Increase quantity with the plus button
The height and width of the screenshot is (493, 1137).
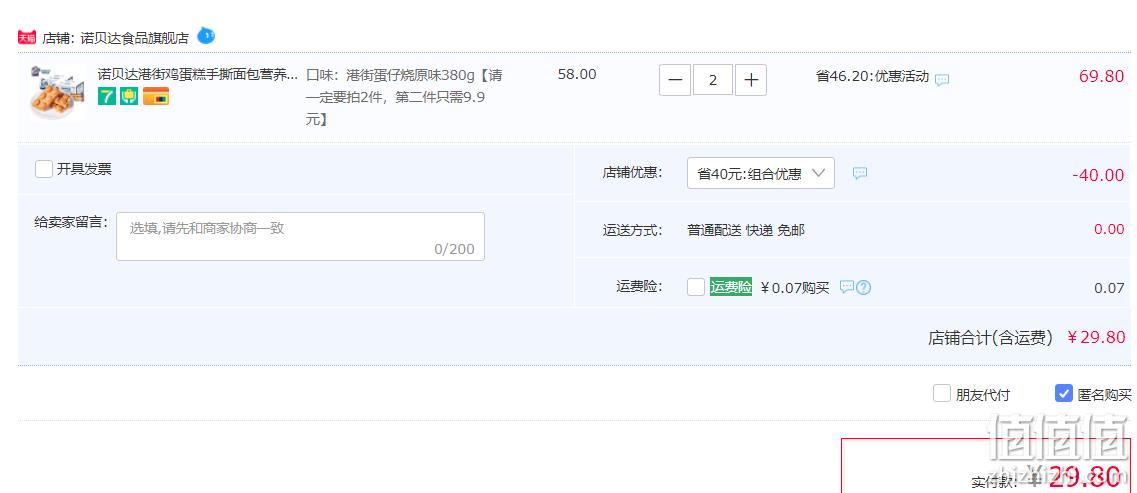[751, 80]
